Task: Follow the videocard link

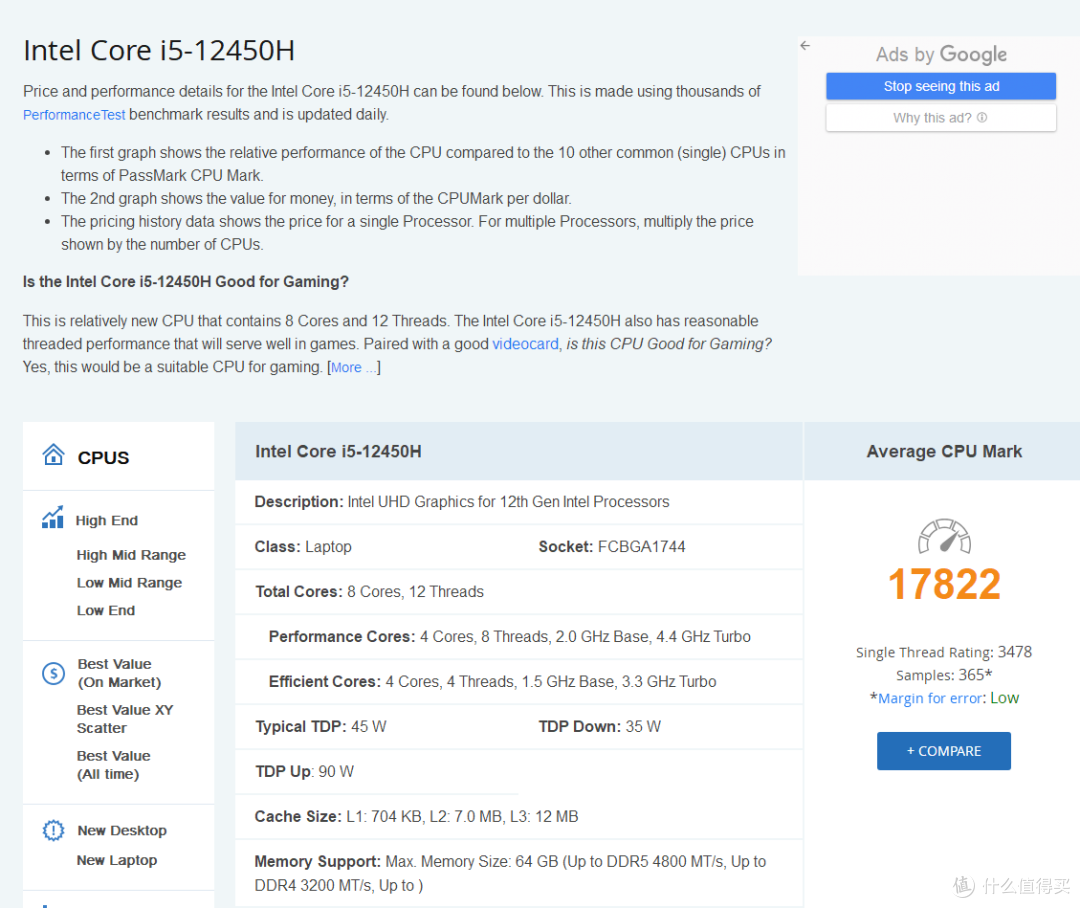Action: click(525, 344)
